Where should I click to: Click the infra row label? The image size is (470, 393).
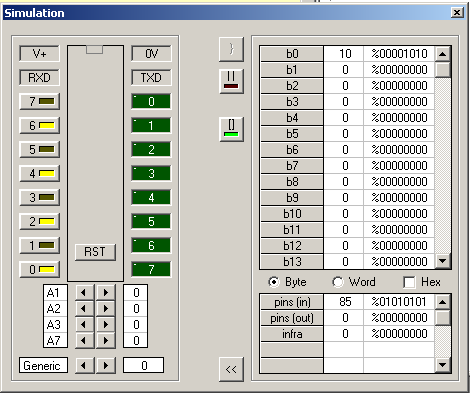[292, 334]
